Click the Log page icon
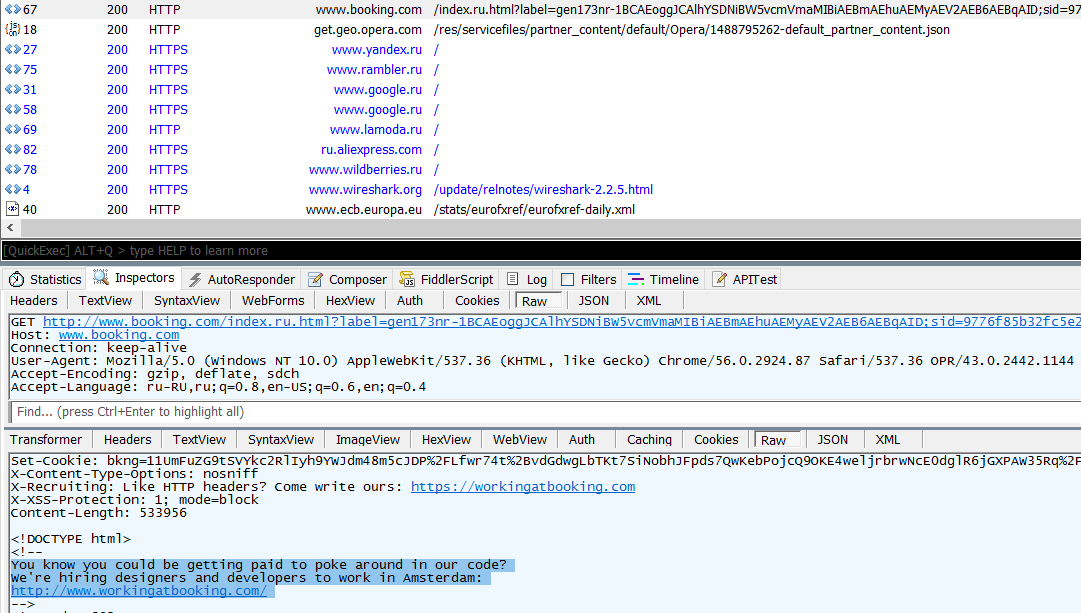This screenshot has width=1081, height=613. [x=514, y=280]
